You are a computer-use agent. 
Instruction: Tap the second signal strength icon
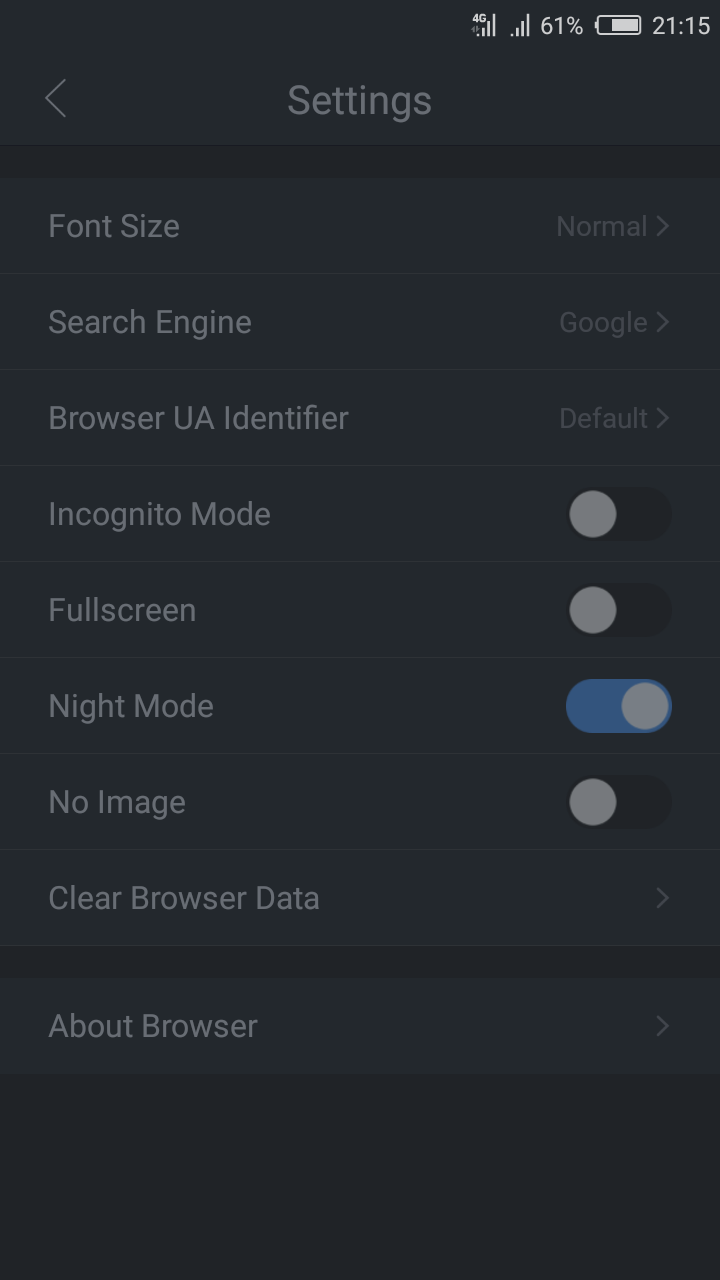tap(520, 27)
